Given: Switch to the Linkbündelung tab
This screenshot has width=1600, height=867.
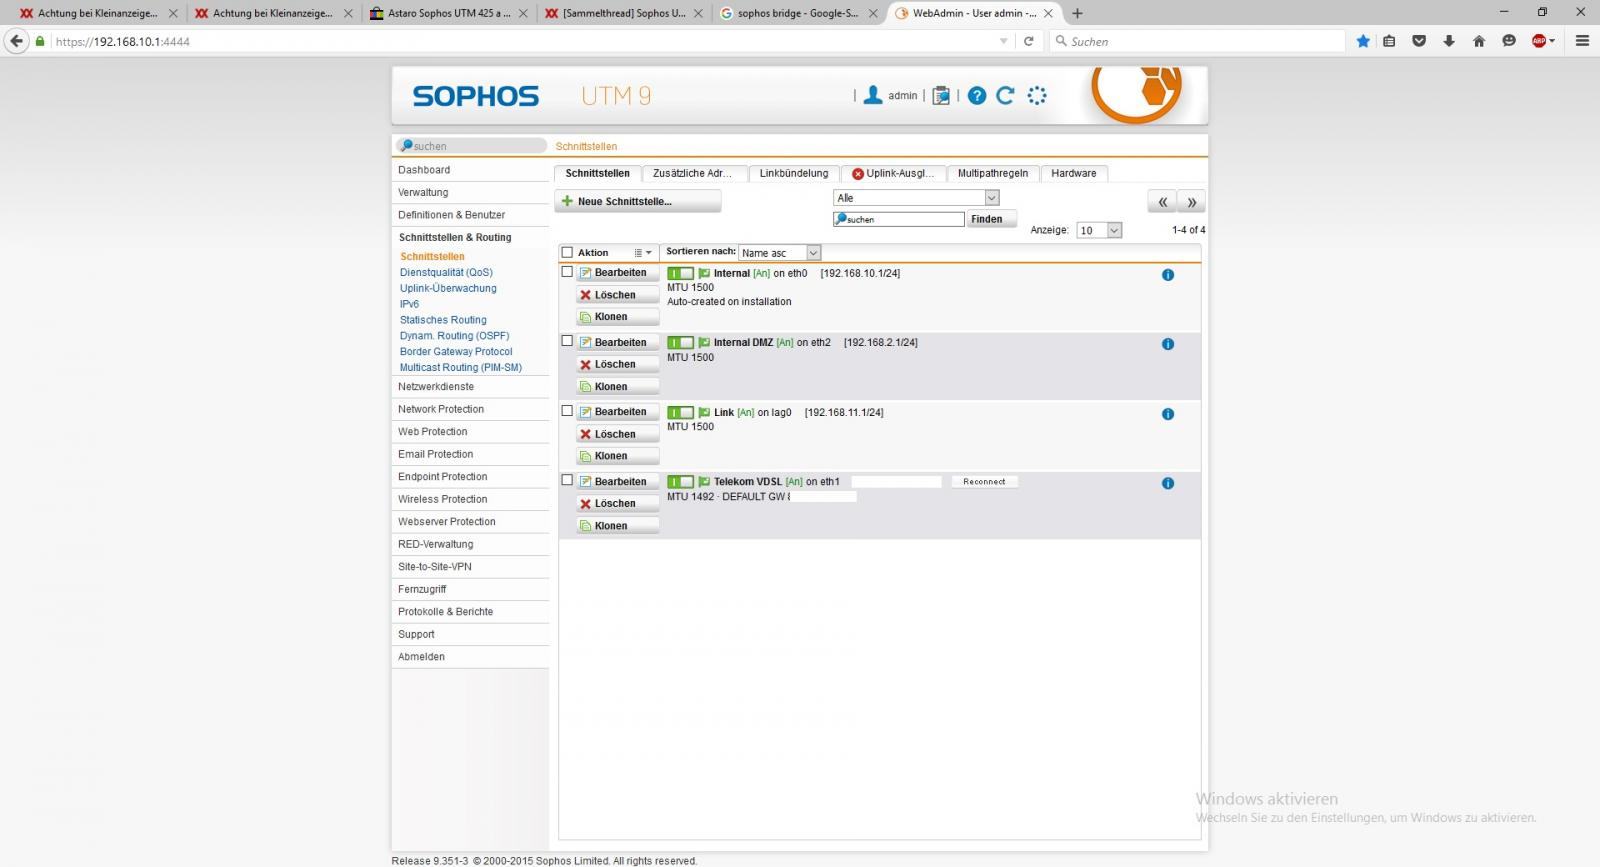Looking at the screenshot, I should (794, 173).
